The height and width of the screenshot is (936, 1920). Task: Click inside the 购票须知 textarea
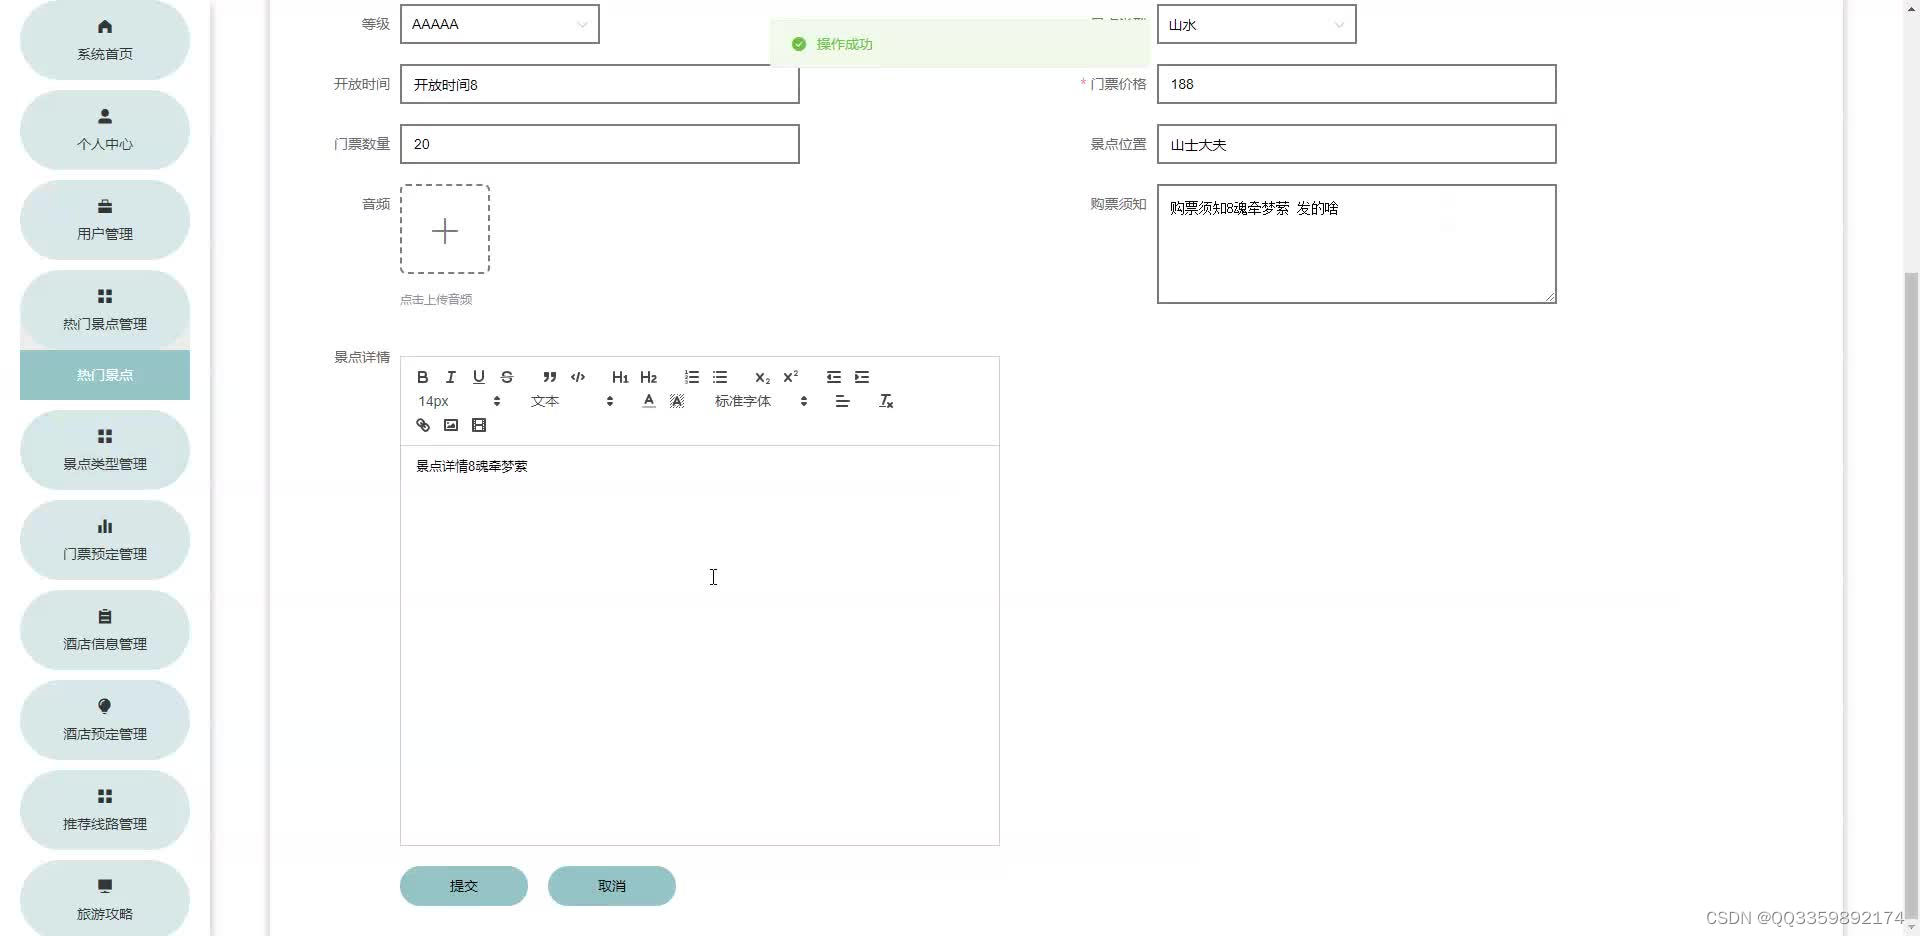click(x=1356, y=244)
